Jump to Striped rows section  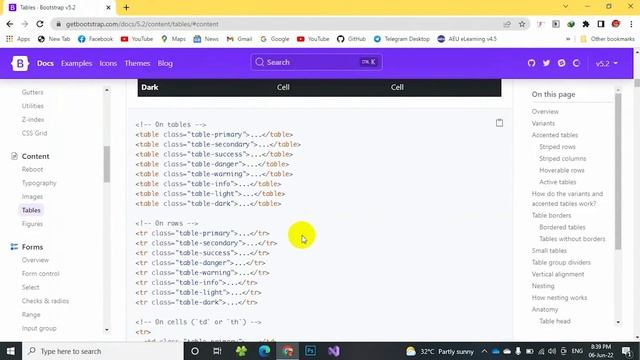pos(557,147)
